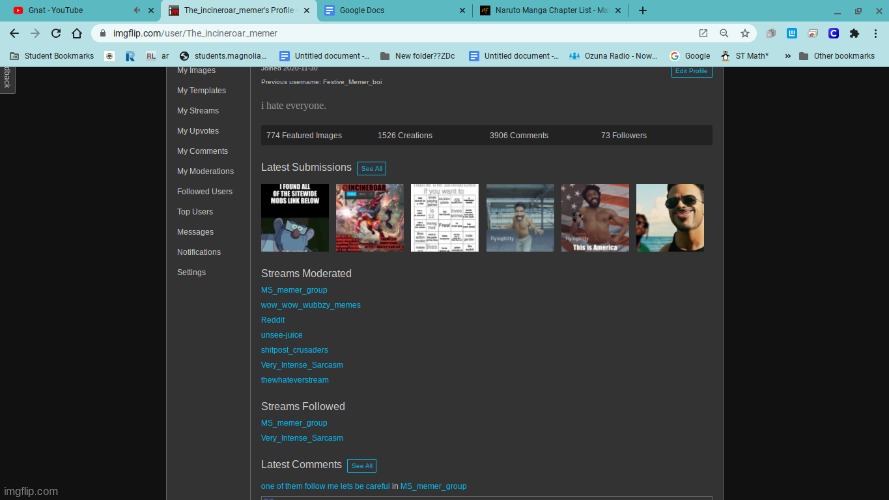
Task: Open My Templates in the sidebar
Action: coord(201,90)
